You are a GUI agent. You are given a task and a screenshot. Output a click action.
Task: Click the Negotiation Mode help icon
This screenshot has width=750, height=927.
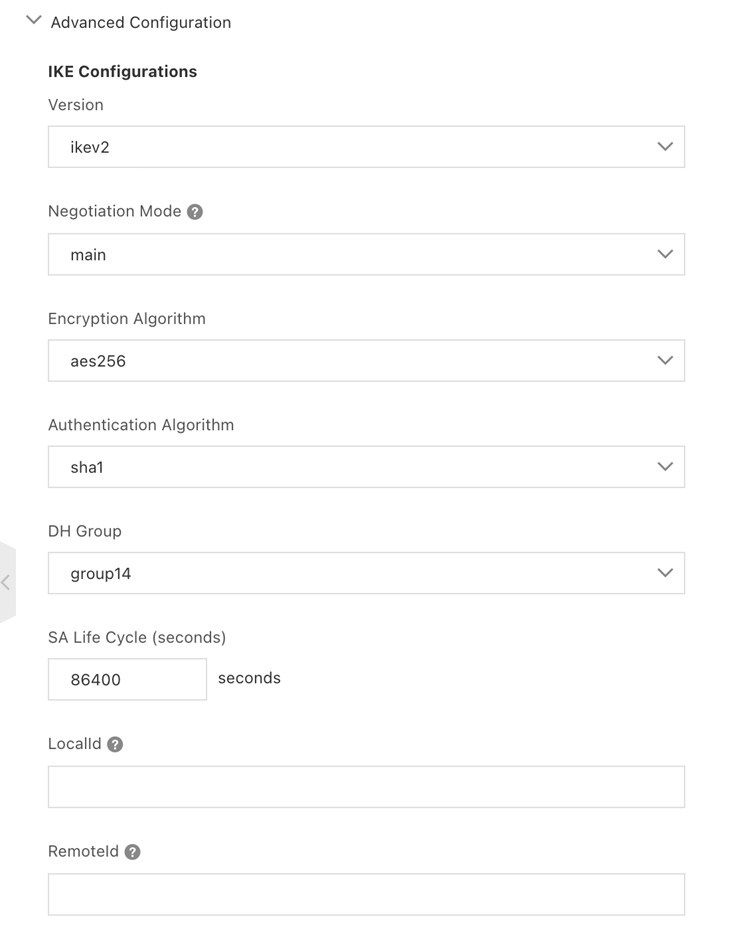[x=195, y=212]
